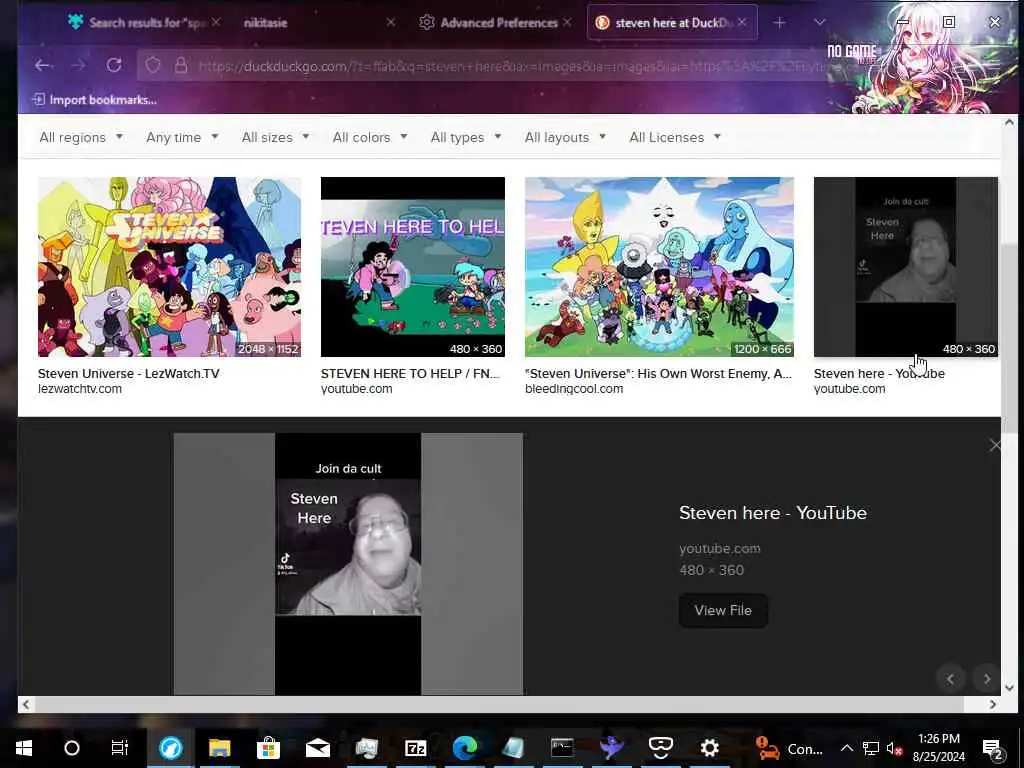Image resolution: width=1024 pixels, height=768 pixels.
Task: Click "His Own Worst Enemy" result title
Action: pyautogui.click(x=658, y=374)
